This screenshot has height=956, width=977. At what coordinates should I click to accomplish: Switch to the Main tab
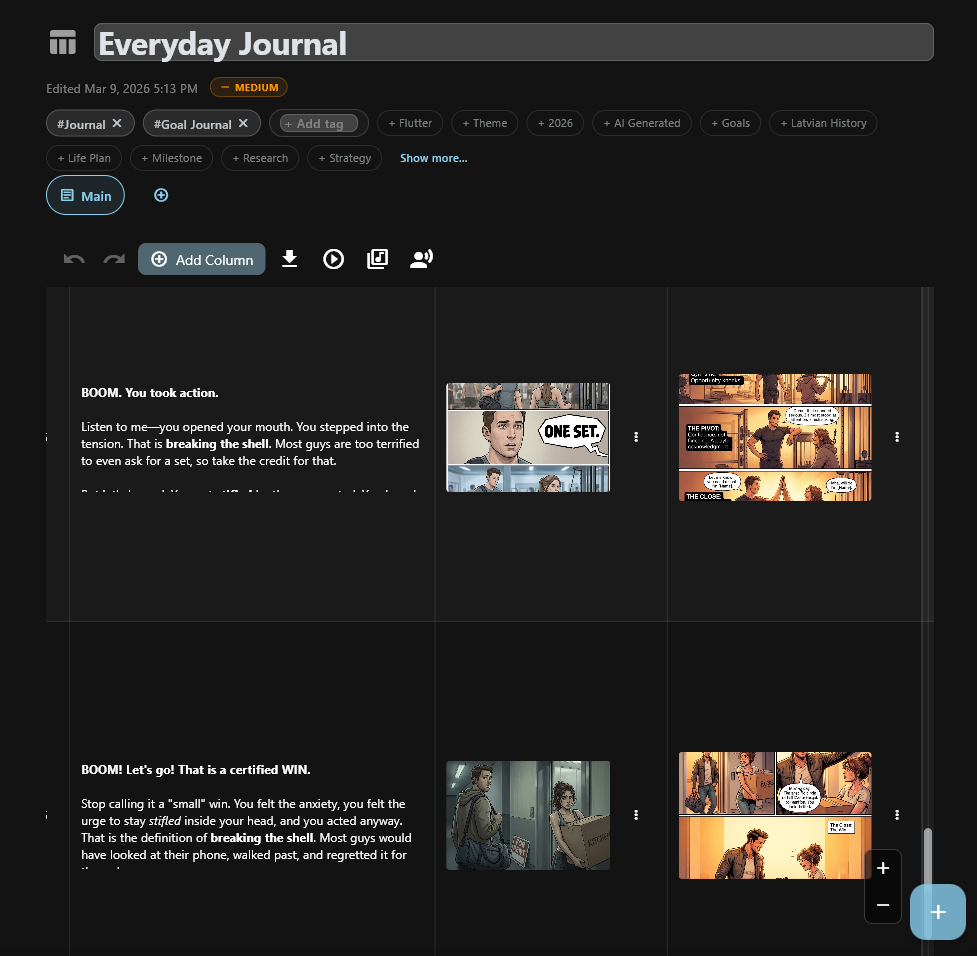[86, 195]
